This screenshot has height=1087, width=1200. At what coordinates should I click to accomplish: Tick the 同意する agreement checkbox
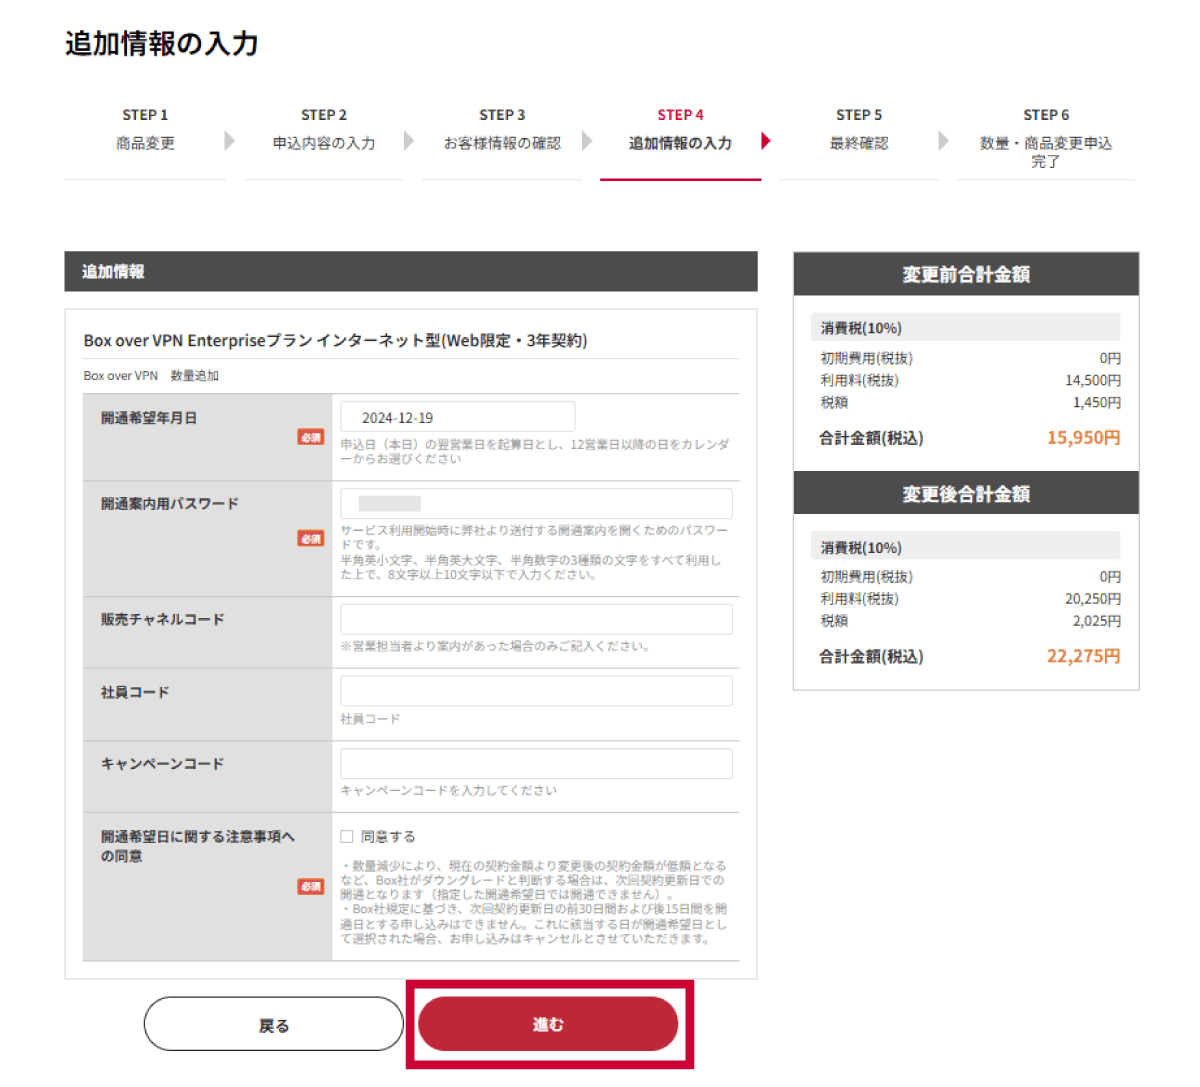pos(347,836)
